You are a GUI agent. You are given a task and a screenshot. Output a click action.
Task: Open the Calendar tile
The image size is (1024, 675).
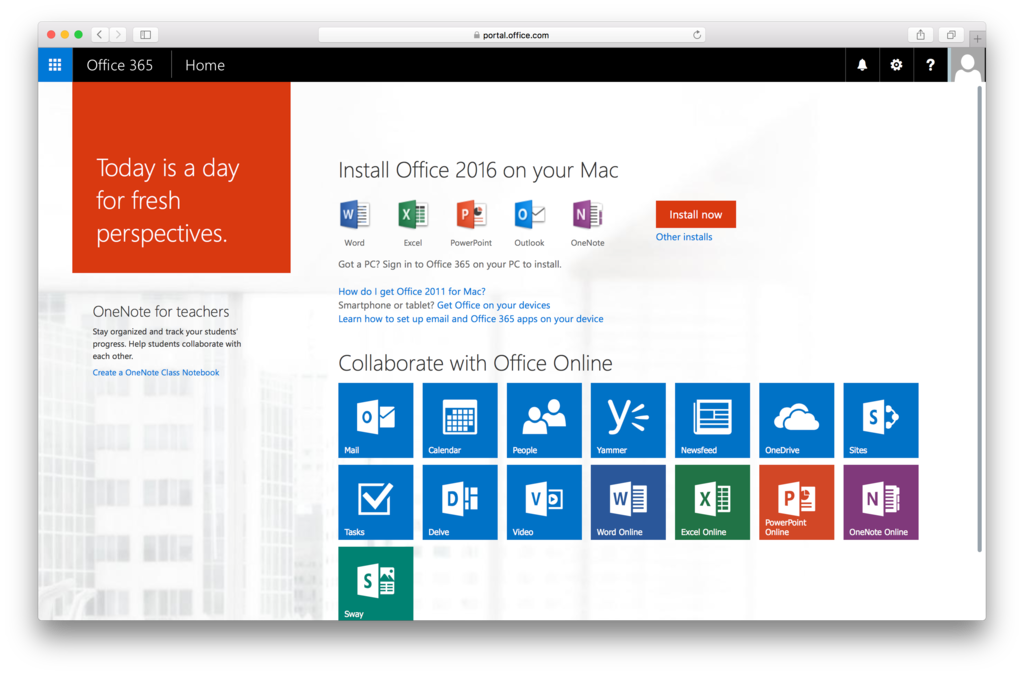point(460,420)
